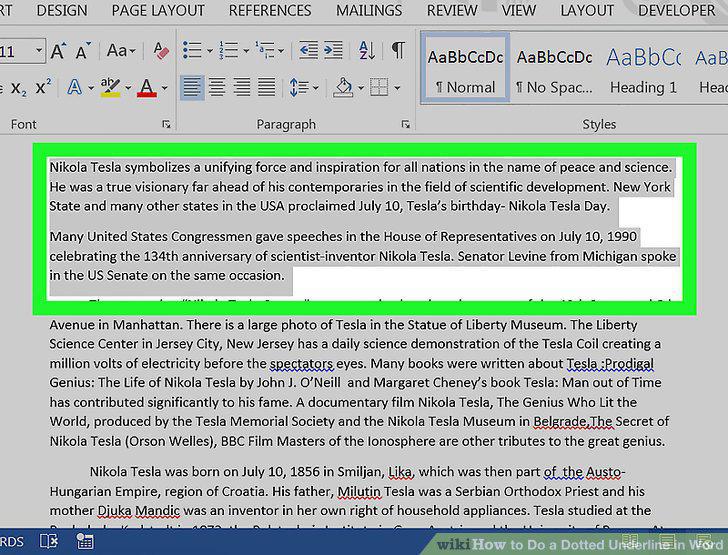
Task: Switch to the DEVELOPER tab
Action: click(676, 10)
